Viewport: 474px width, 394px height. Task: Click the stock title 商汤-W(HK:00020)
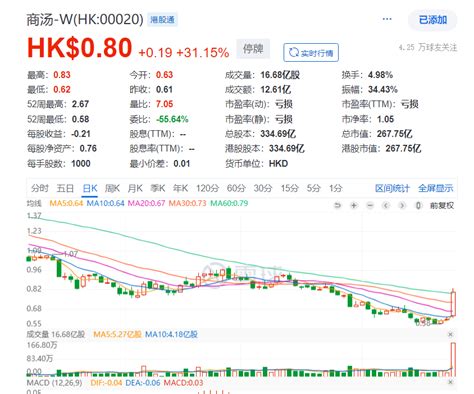tap(85, 20)
